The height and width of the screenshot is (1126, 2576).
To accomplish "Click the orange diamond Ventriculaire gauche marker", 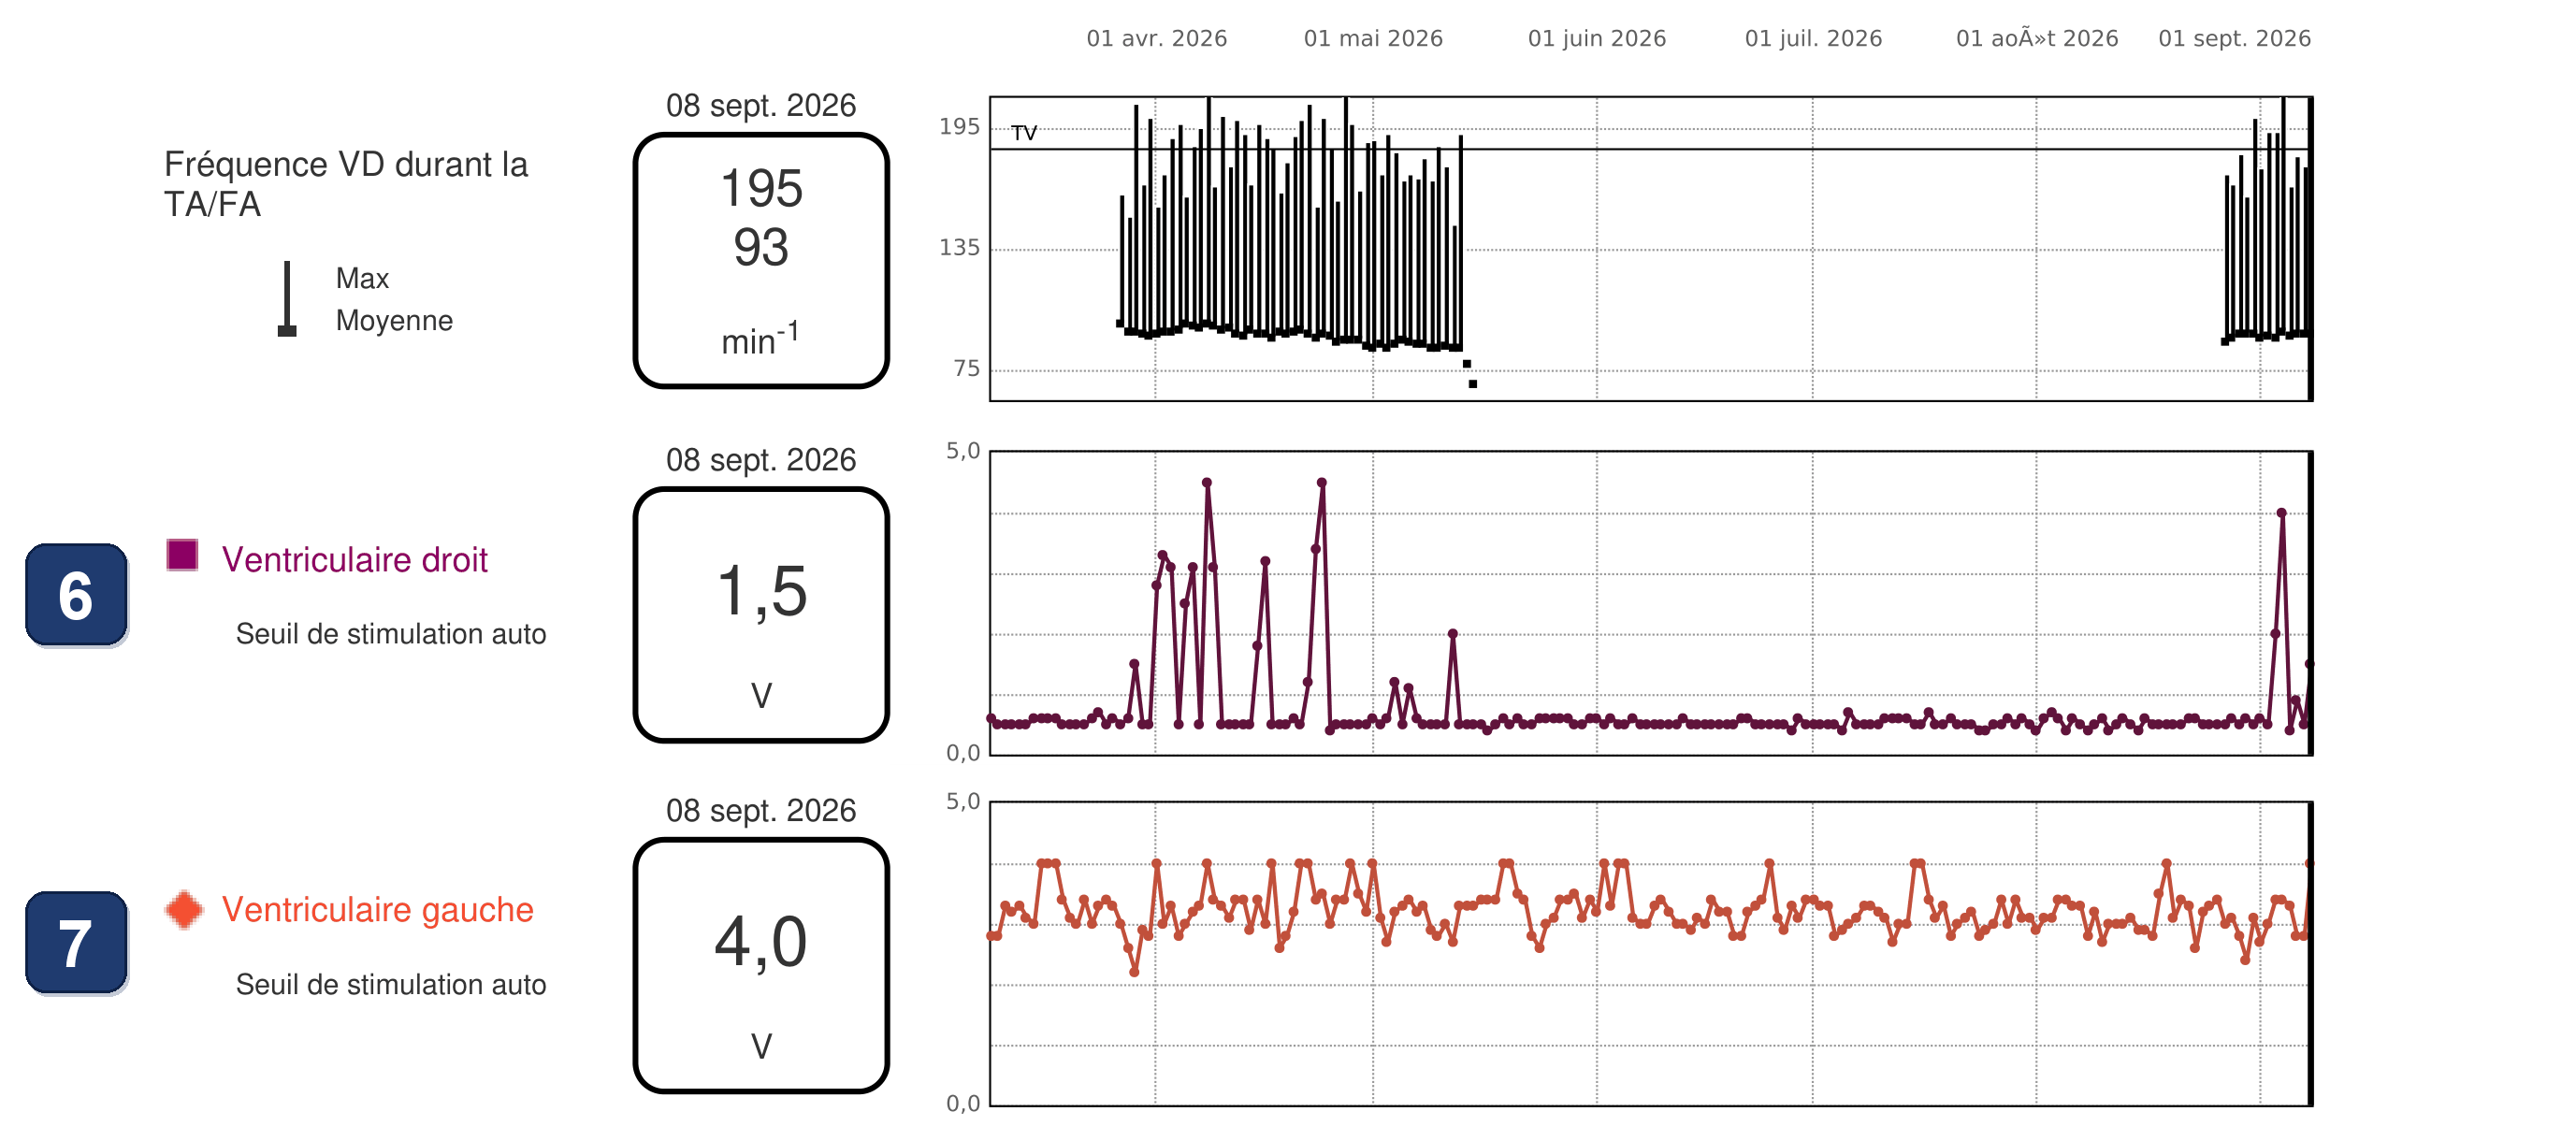I will [x=184, y=909].
